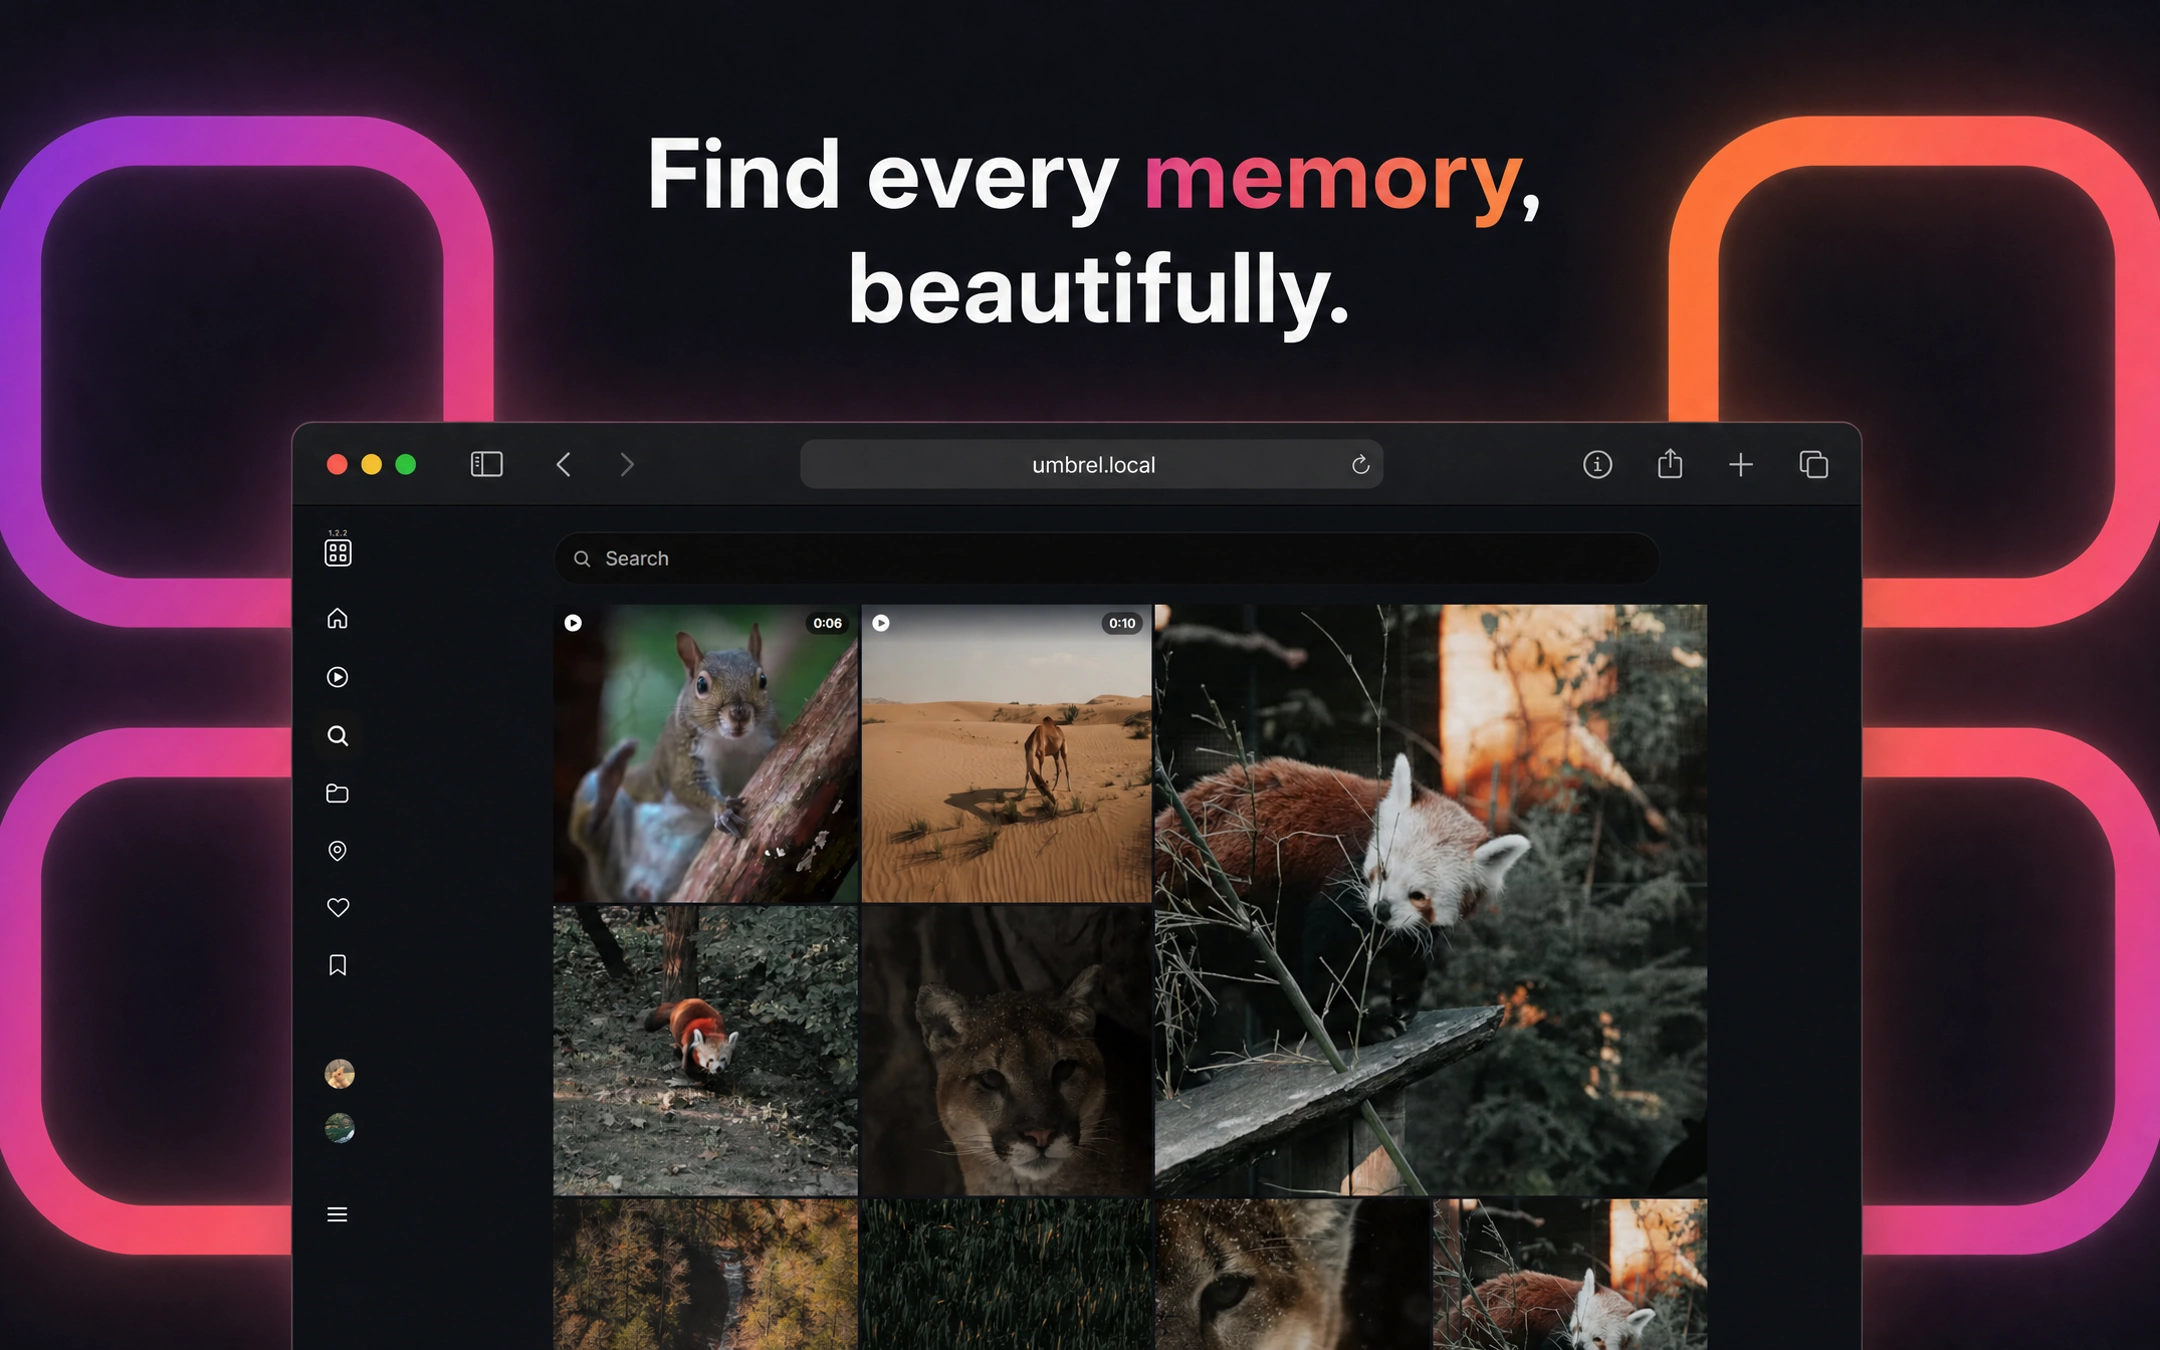This screenshot has height=1350, width=2160.
Task: Open the squirrel video thumbnail
Action: (x=706, y=753)
